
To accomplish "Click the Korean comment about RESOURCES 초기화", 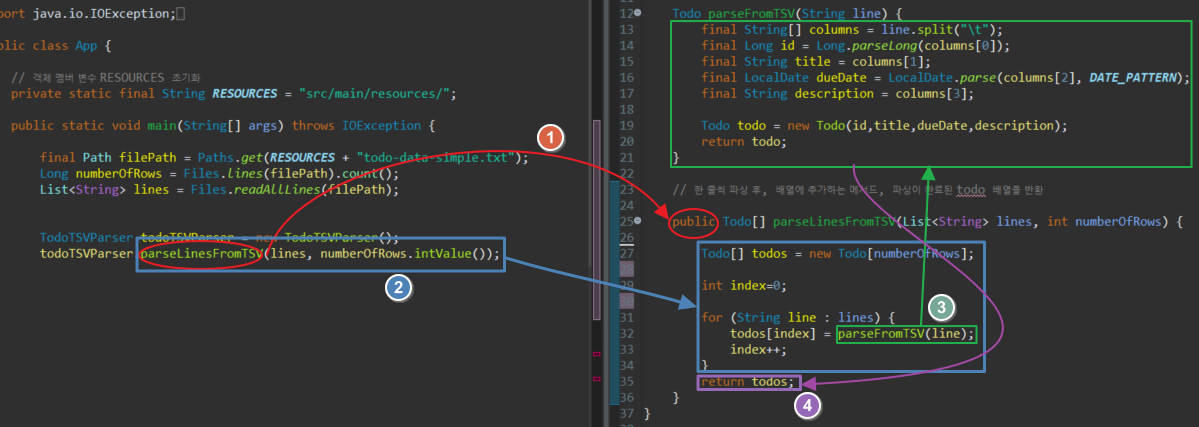I will pyautogui.click(x=106, y=77).
